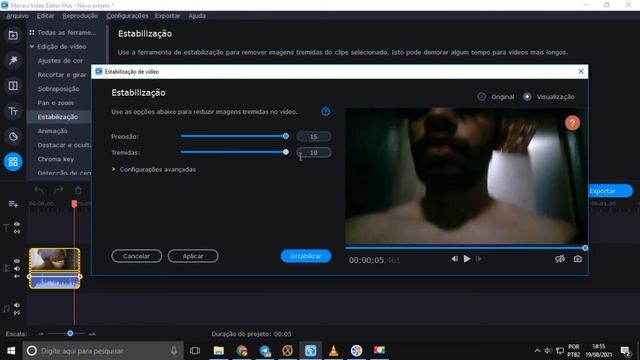Select Pan e zoom tool

[x=56, y=103]
